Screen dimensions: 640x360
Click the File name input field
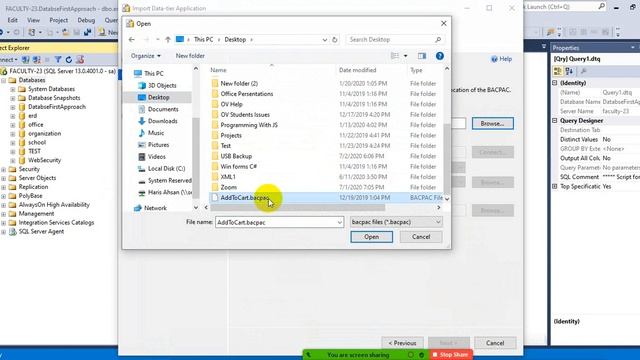tap(276, 222)
